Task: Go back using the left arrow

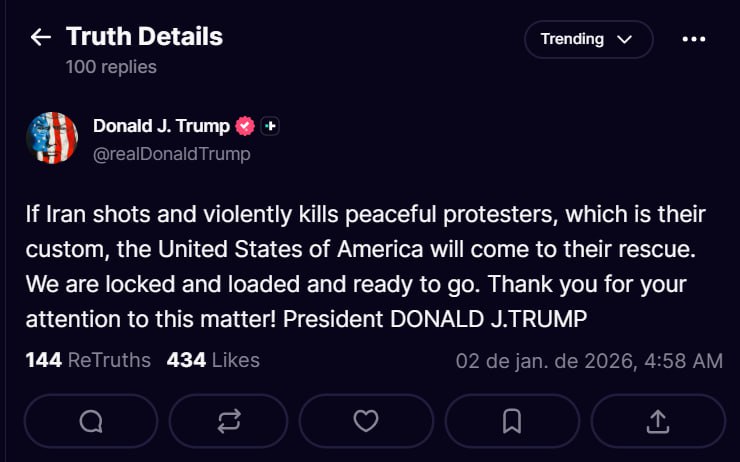Action: [40, 38]
